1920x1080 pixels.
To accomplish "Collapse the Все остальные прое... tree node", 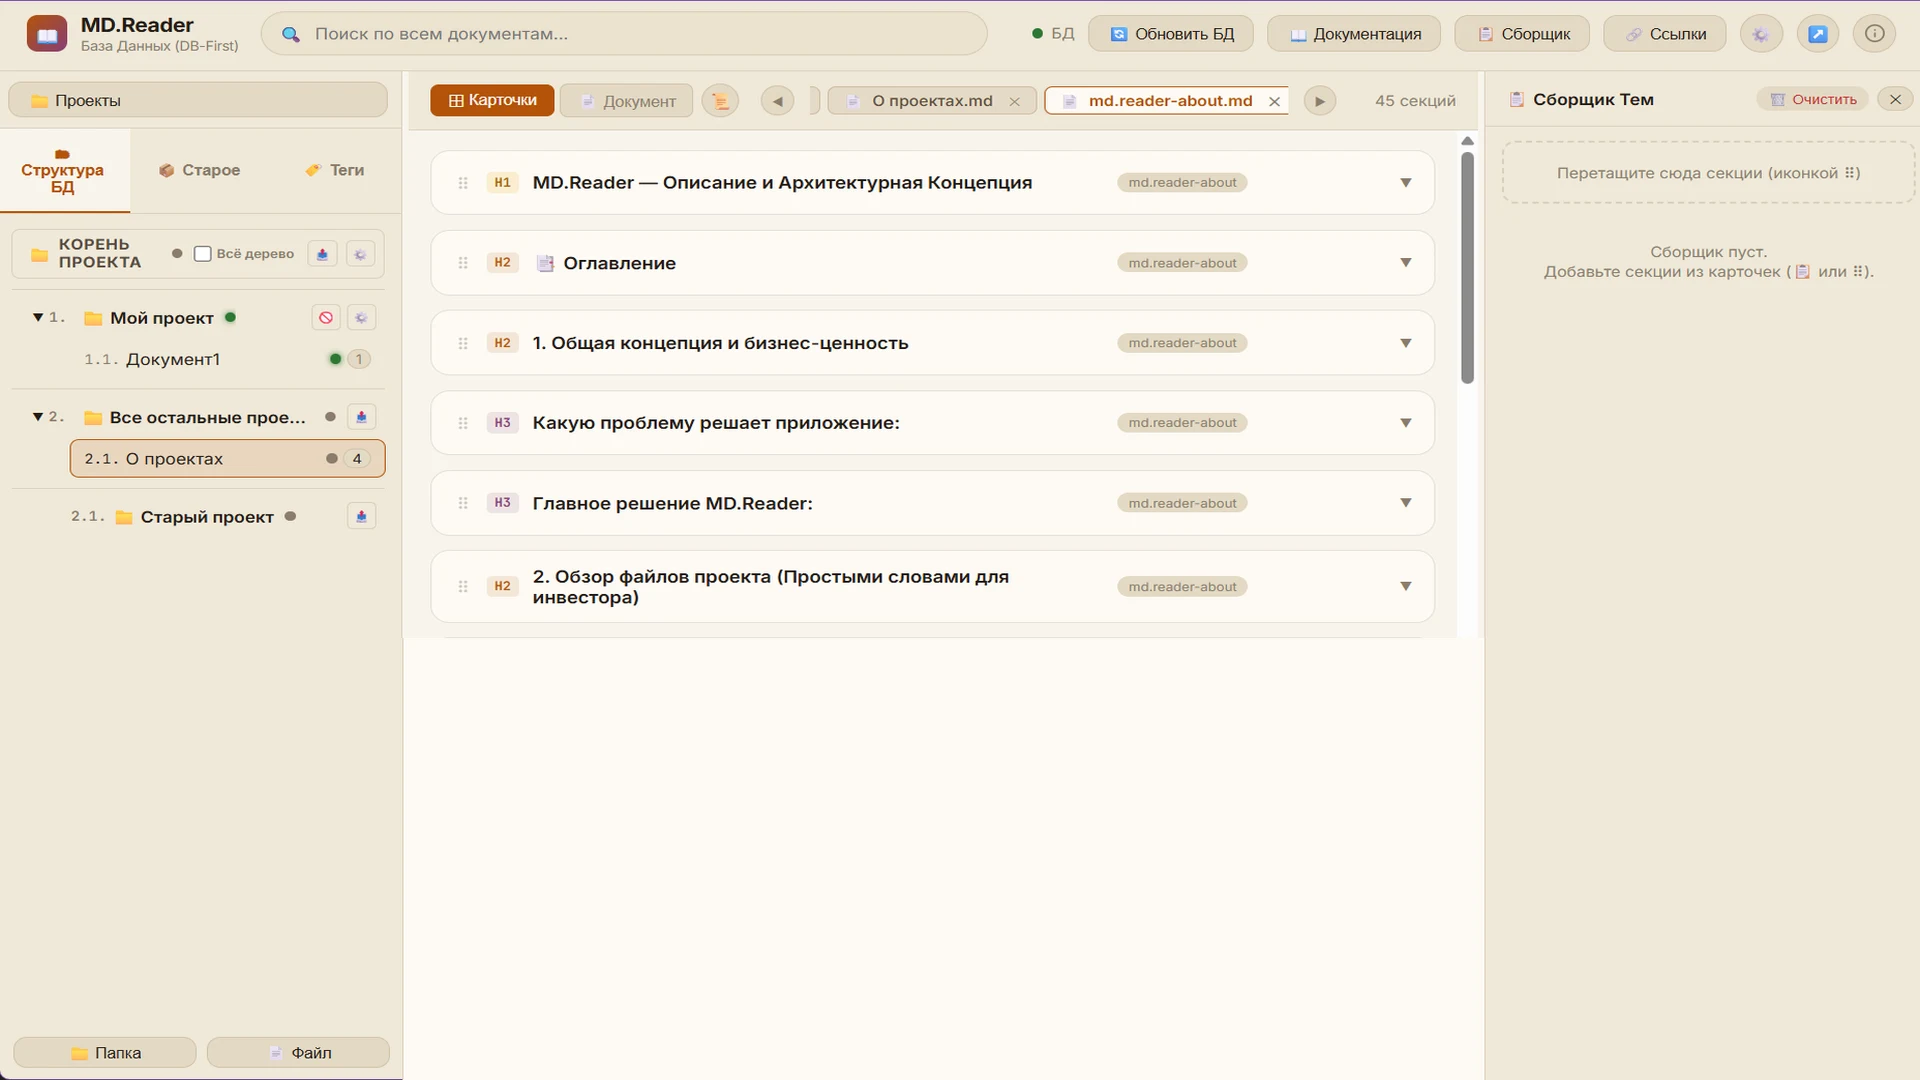I will coord(38,417).
